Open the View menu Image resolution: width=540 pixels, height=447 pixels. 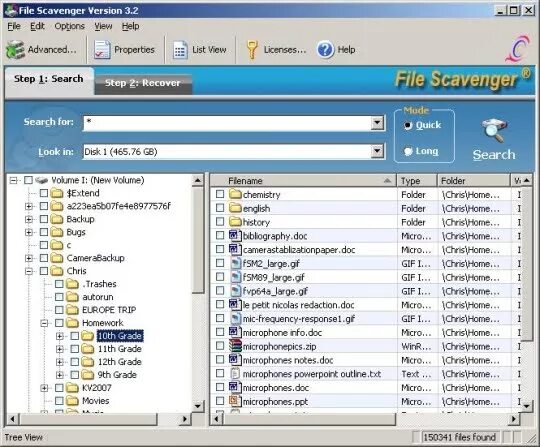(103, 27)
